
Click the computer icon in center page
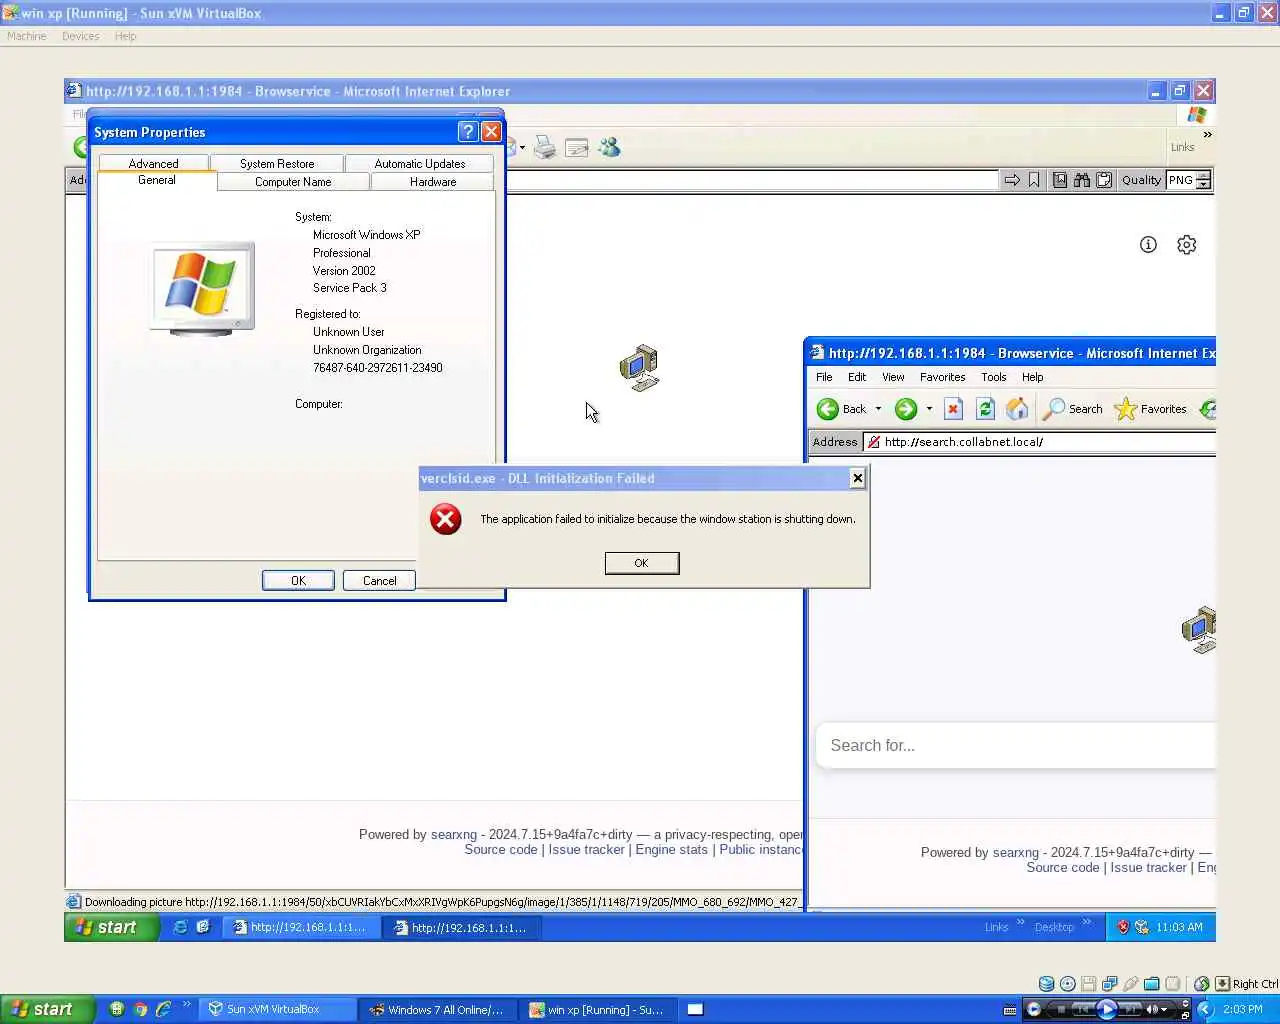pos(639,367)
